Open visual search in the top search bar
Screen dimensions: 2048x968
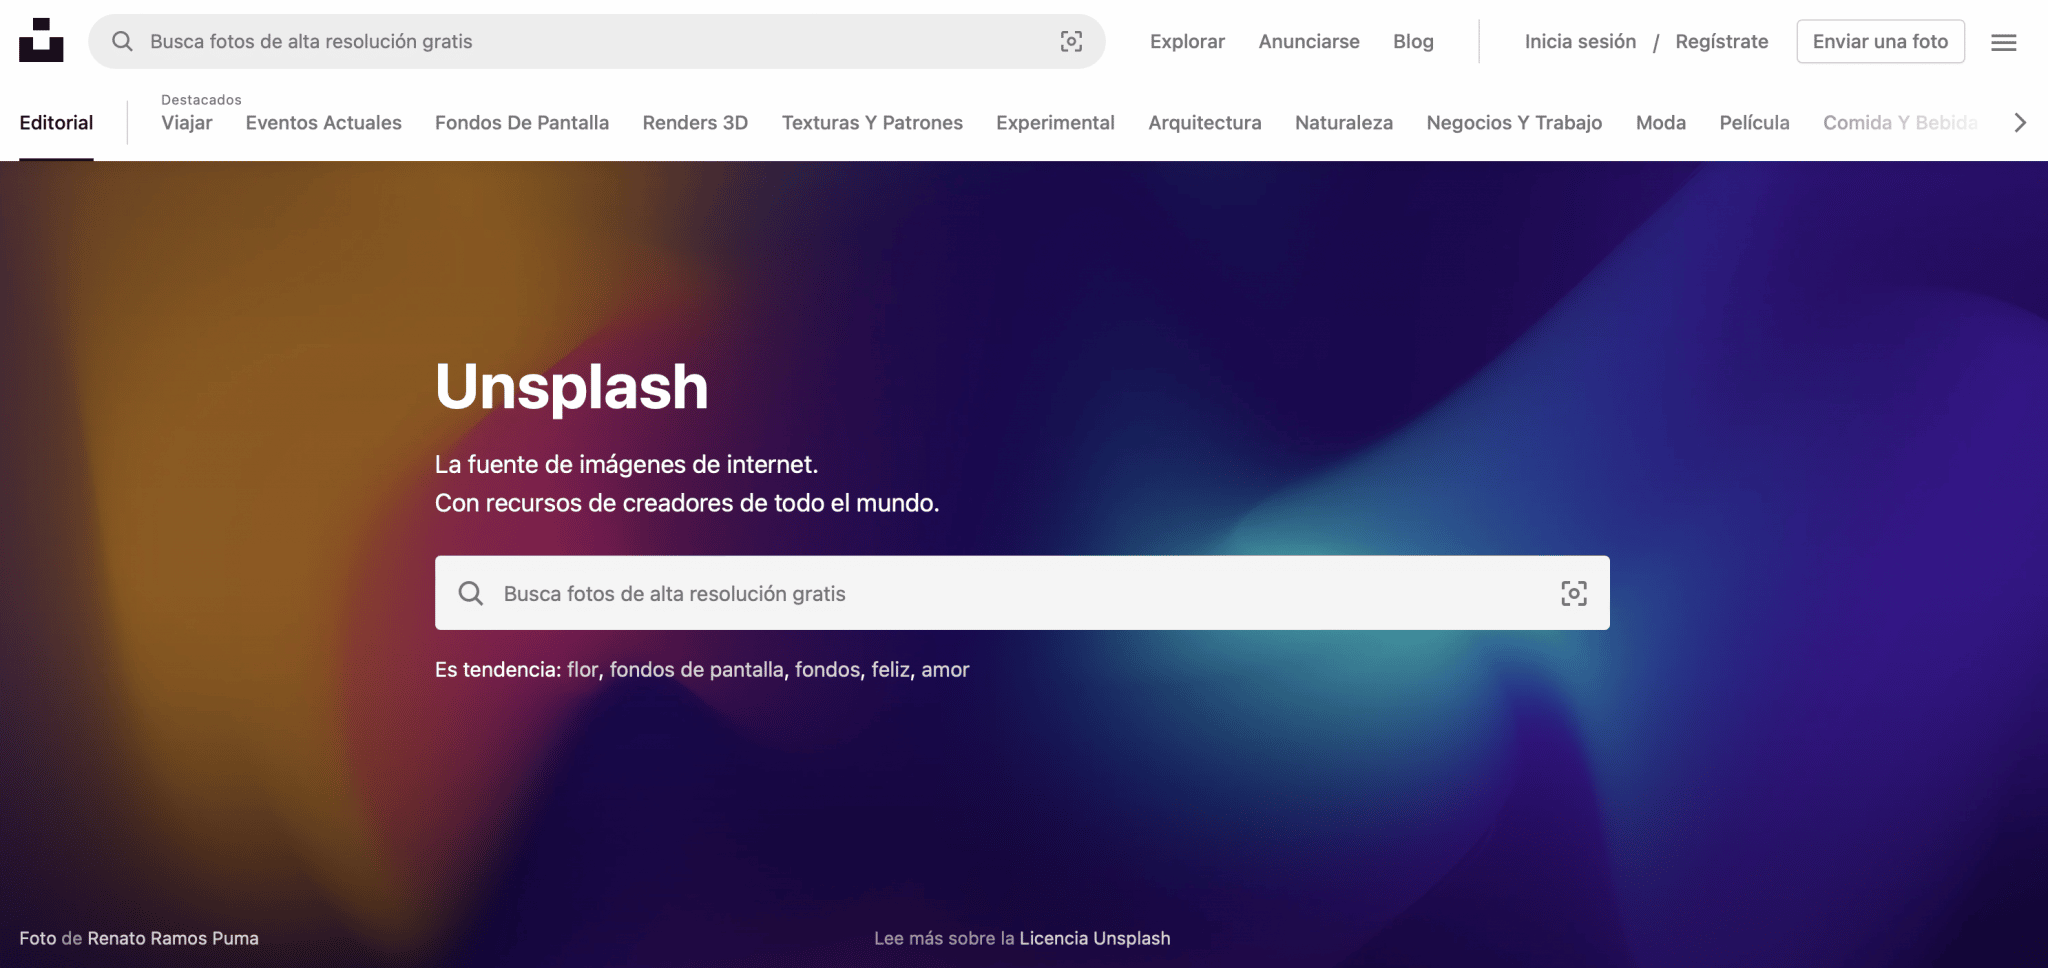coord(1071,41)
